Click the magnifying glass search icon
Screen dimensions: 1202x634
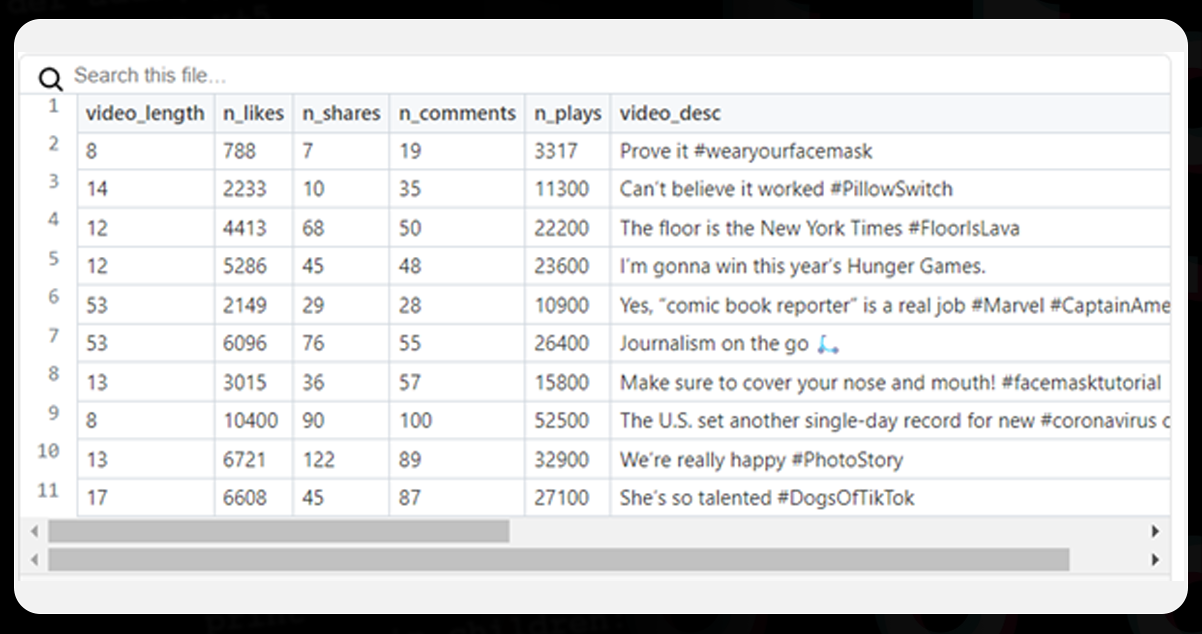pyautogui.click(x=50, y=75)
